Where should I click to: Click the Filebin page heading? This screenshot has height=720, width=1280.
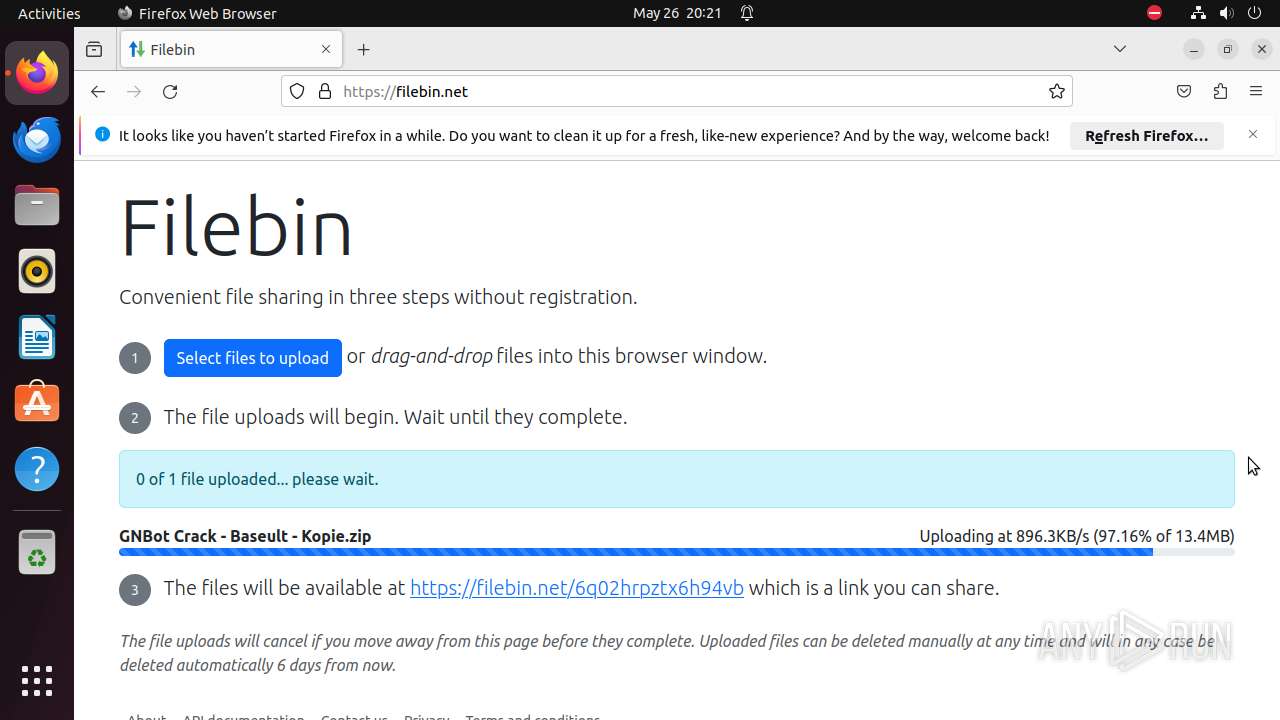coord(236,228)
